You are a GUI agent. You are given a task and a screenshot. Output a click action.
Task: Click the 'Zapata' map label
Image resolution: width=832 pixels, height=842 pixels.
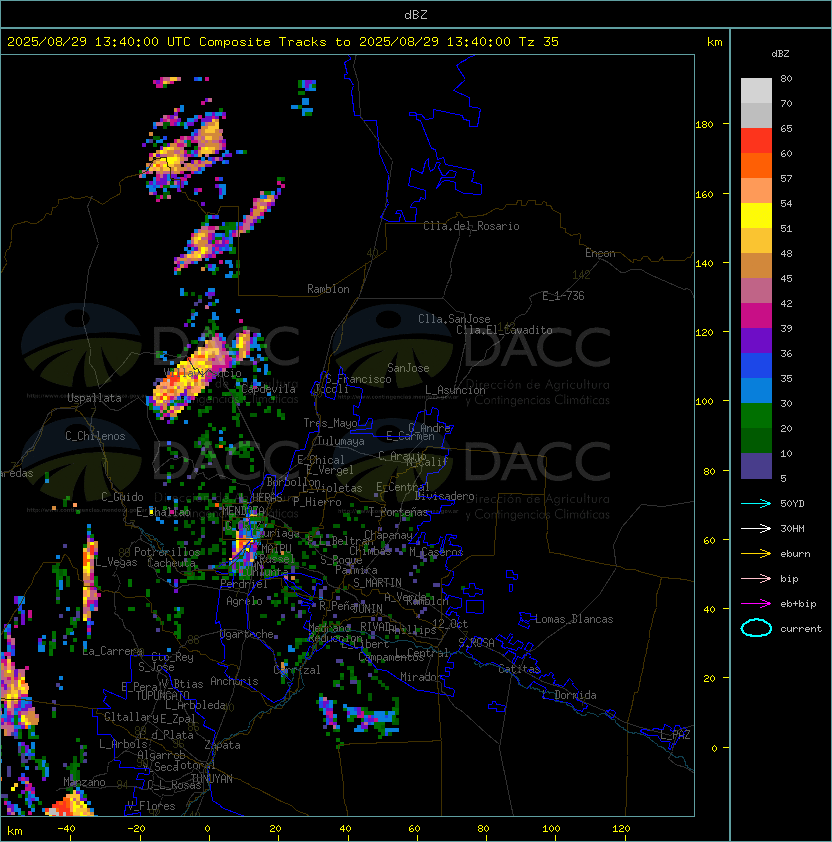(222, 745)
